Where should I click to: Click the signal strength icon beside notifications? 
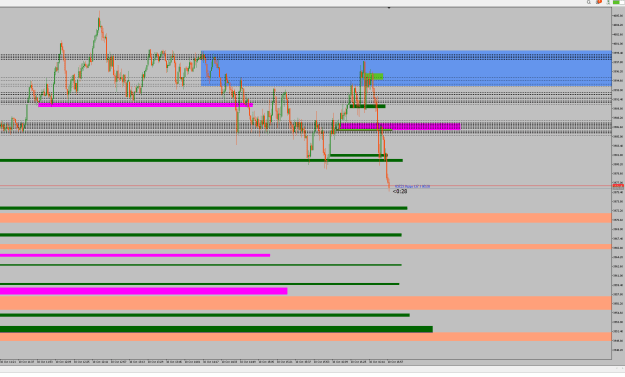click(608, 2)
